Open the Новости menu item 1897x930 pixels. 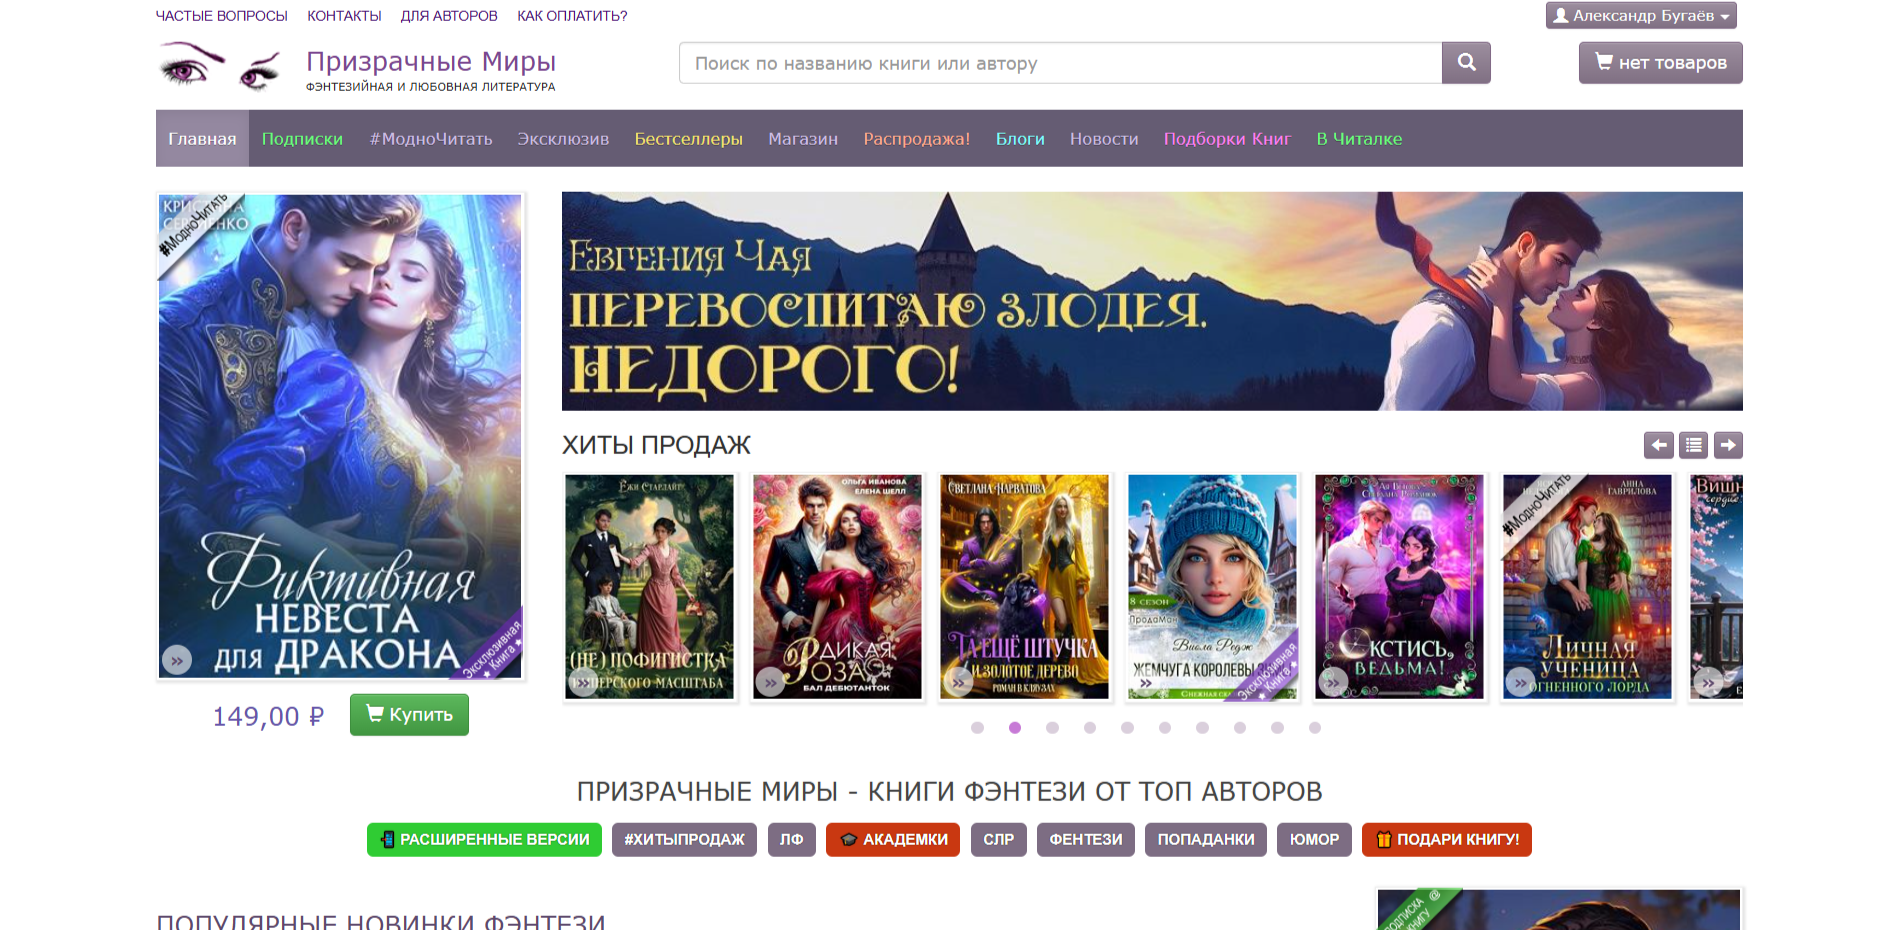coord(1104,138)
